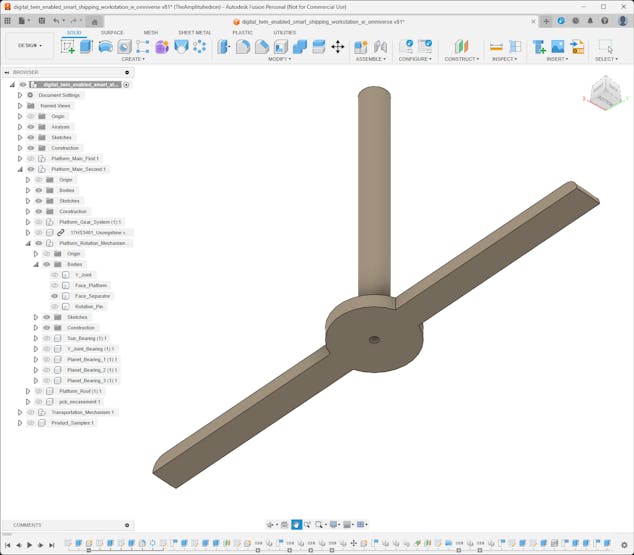Collapse the Platform_Main_Second:1 tree node
Screen dimensions: 634x555
19,169
